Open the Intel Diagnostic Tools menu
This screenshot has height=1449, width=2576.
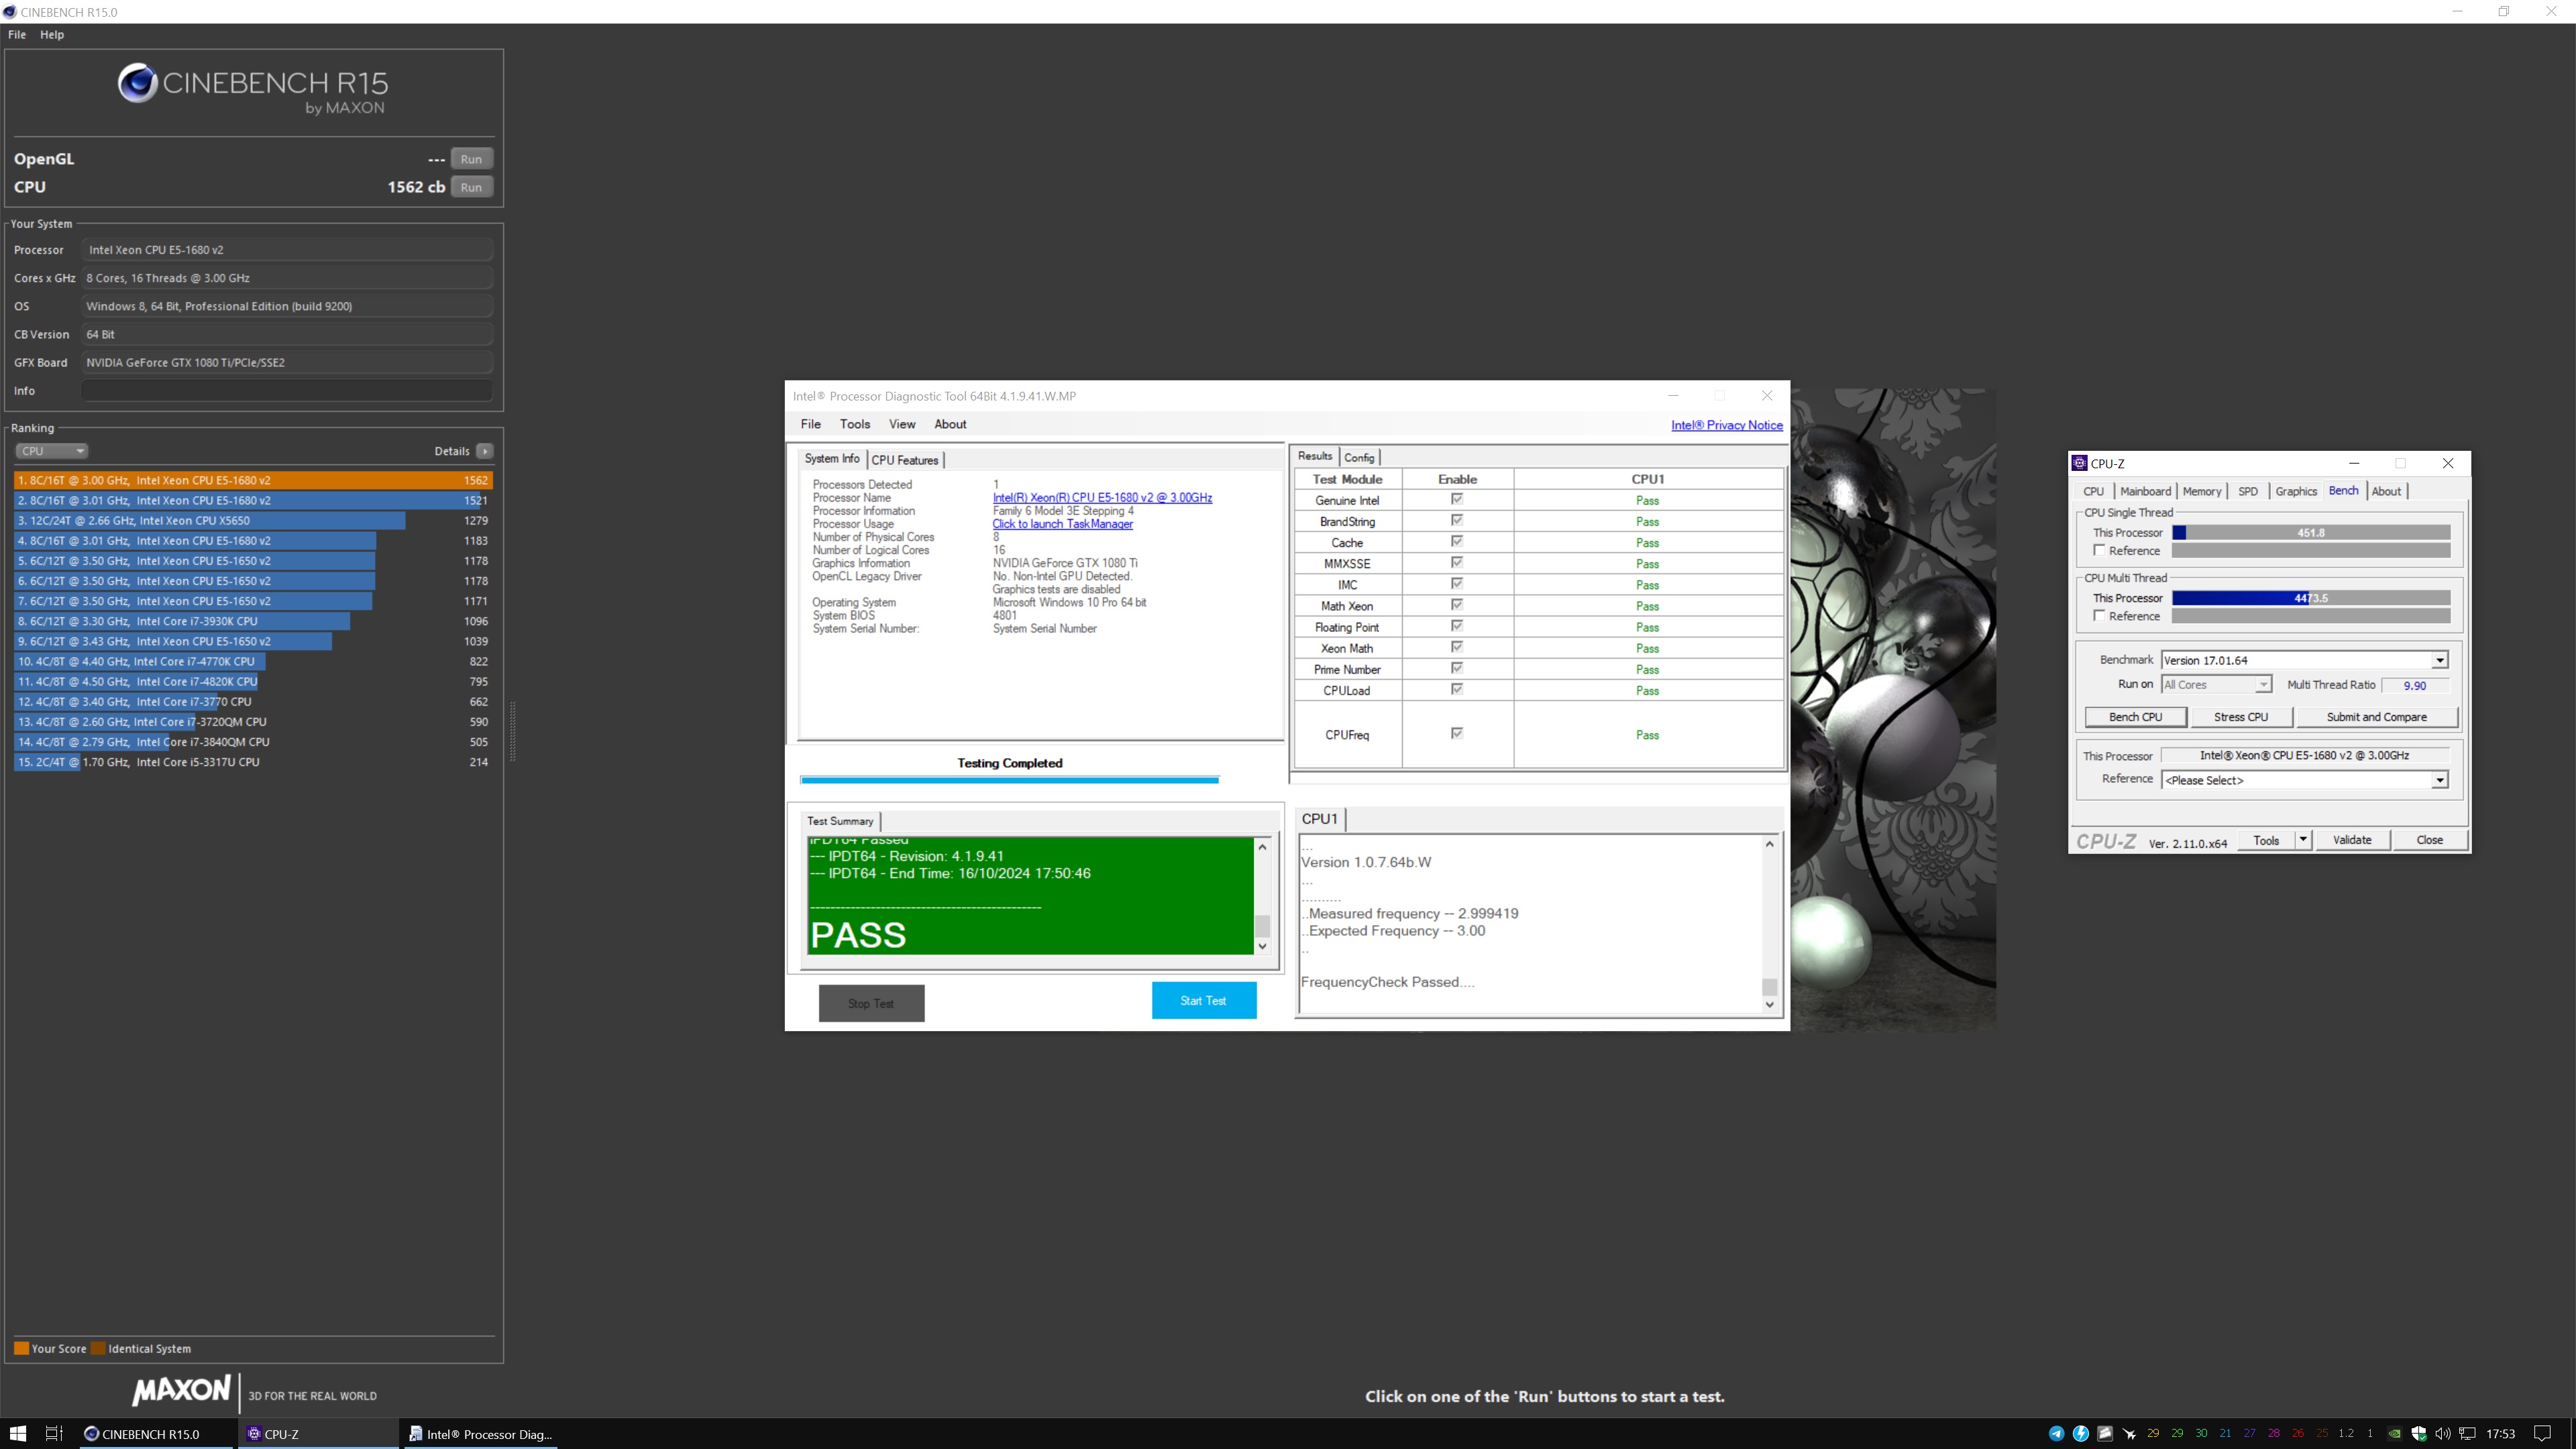pos(855,424)
